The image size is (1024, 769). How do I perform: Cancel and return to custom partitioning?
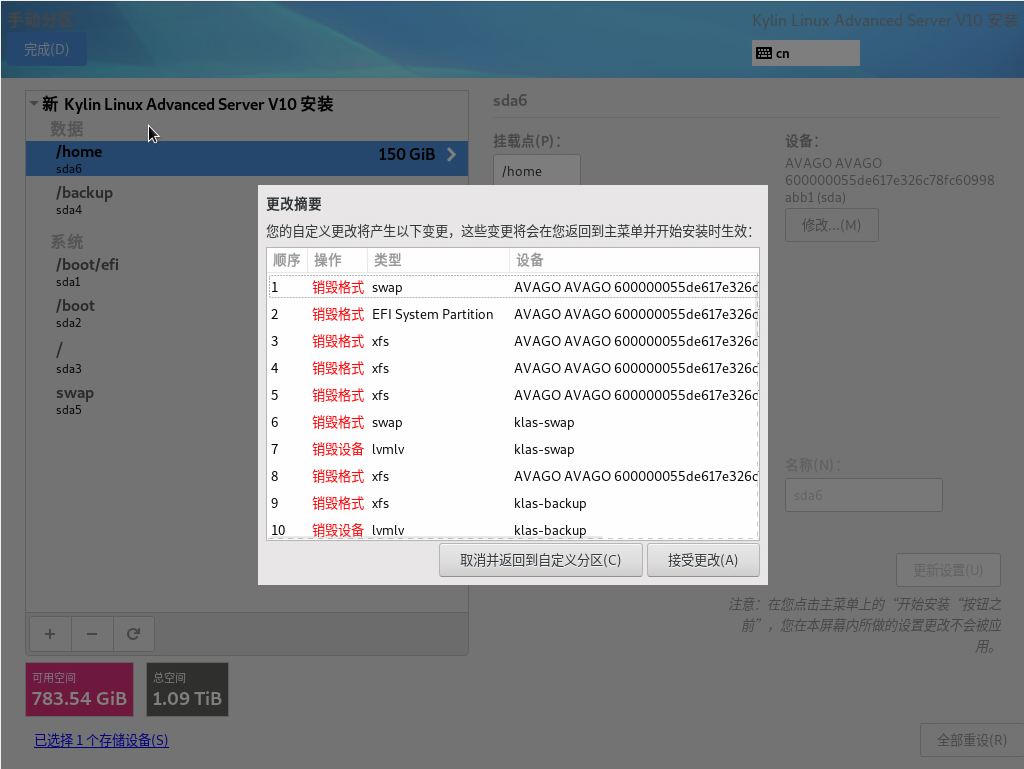pos(541,560)
